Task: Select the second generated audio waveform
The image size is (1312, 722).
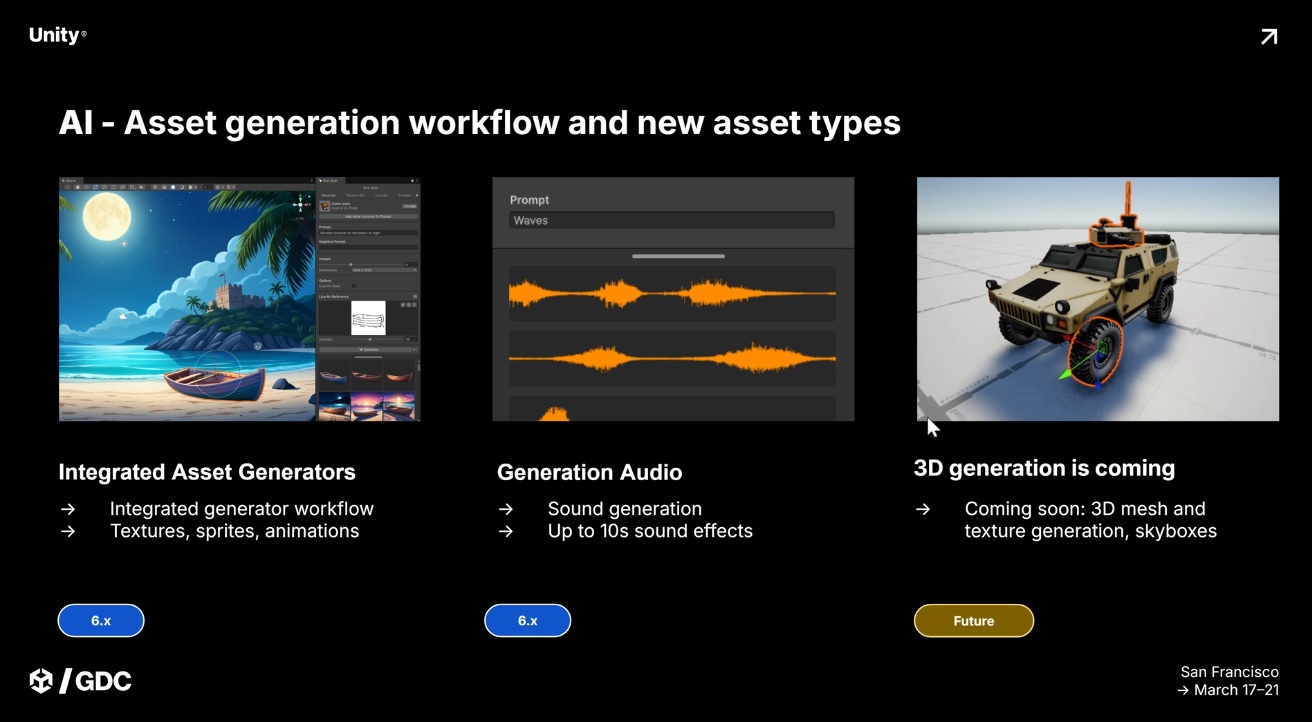Action: click(672, 358)
